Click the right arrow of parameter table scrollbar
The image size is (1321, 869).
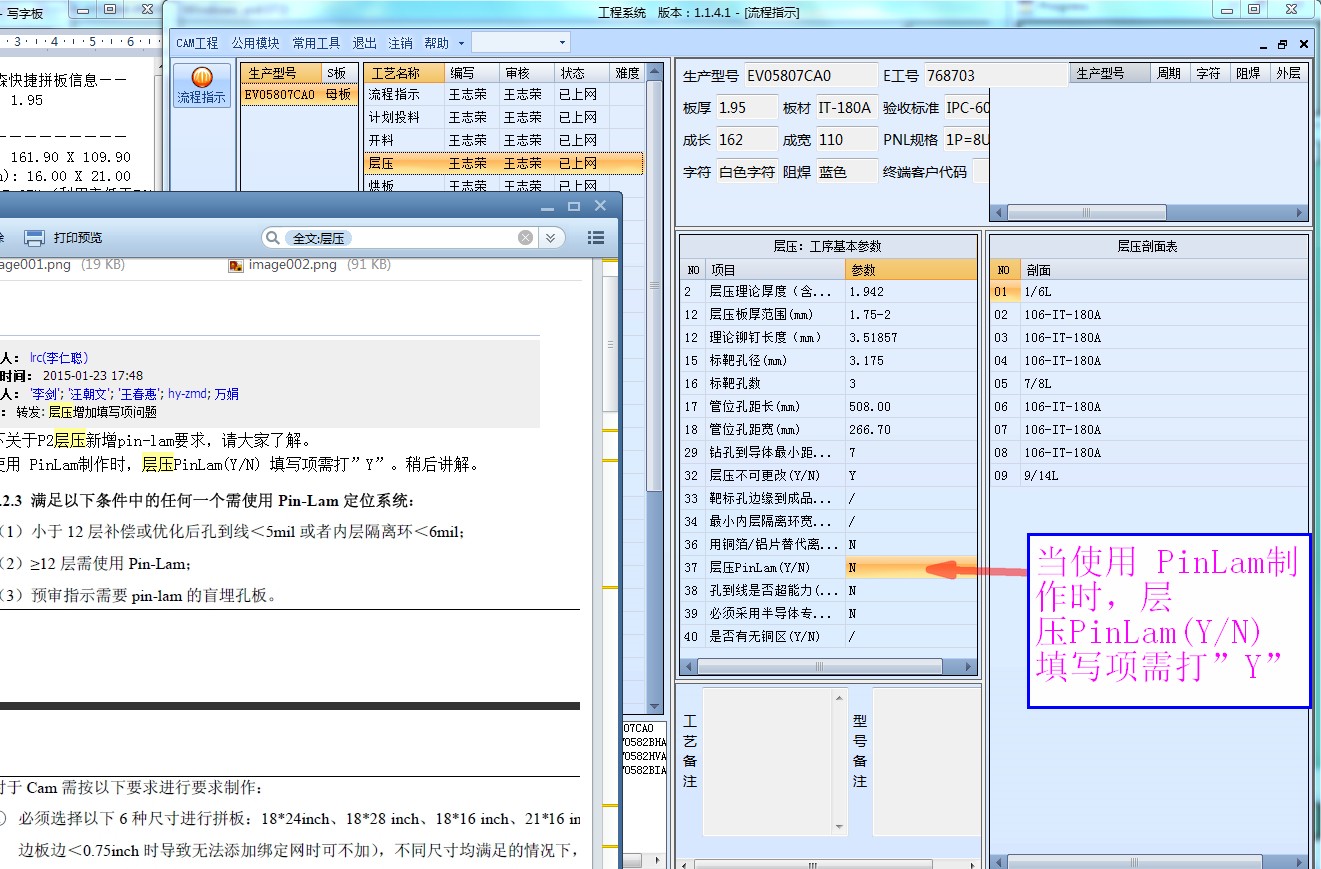click(x=968, y=667)
